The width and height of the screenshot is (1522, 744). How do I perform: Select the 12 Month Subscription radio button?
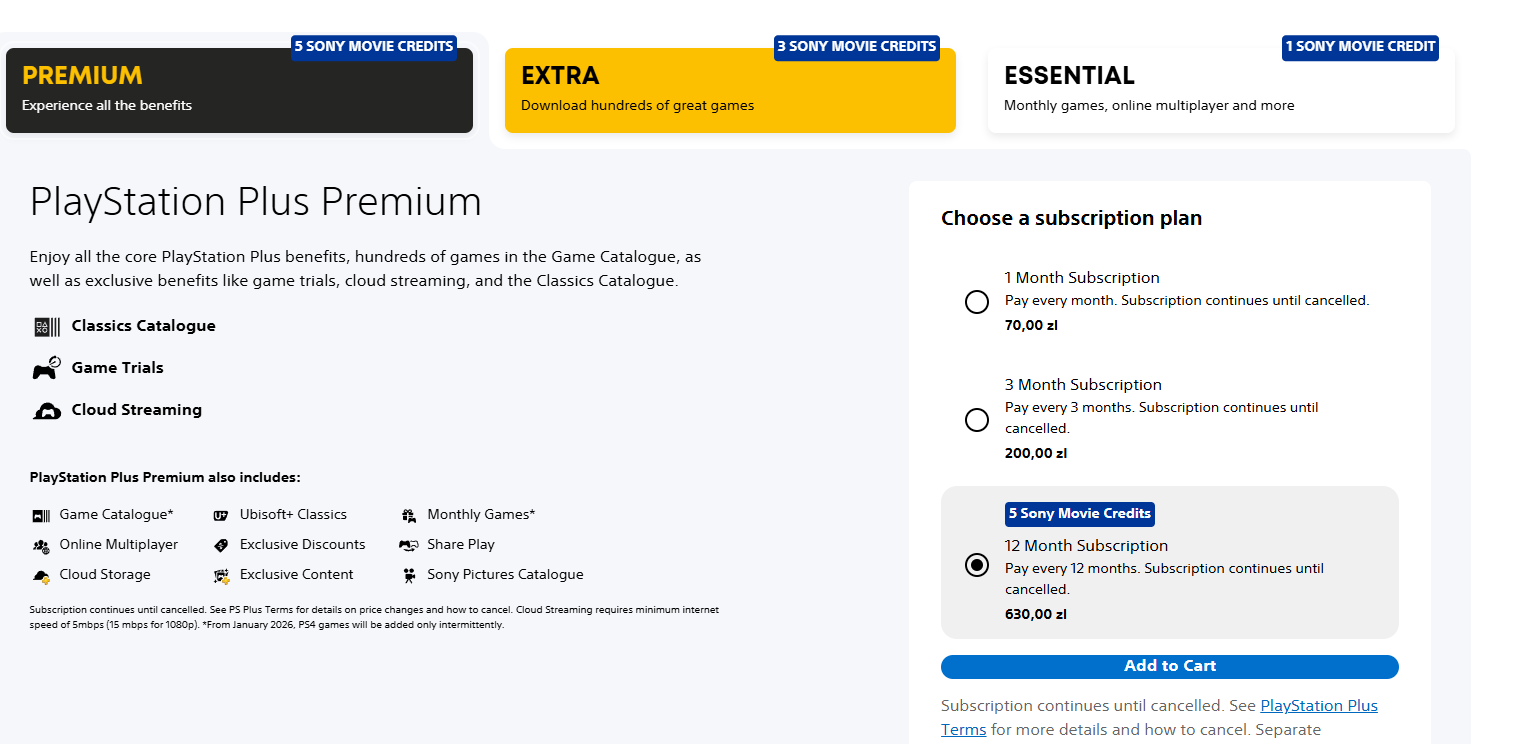[977, 566]
